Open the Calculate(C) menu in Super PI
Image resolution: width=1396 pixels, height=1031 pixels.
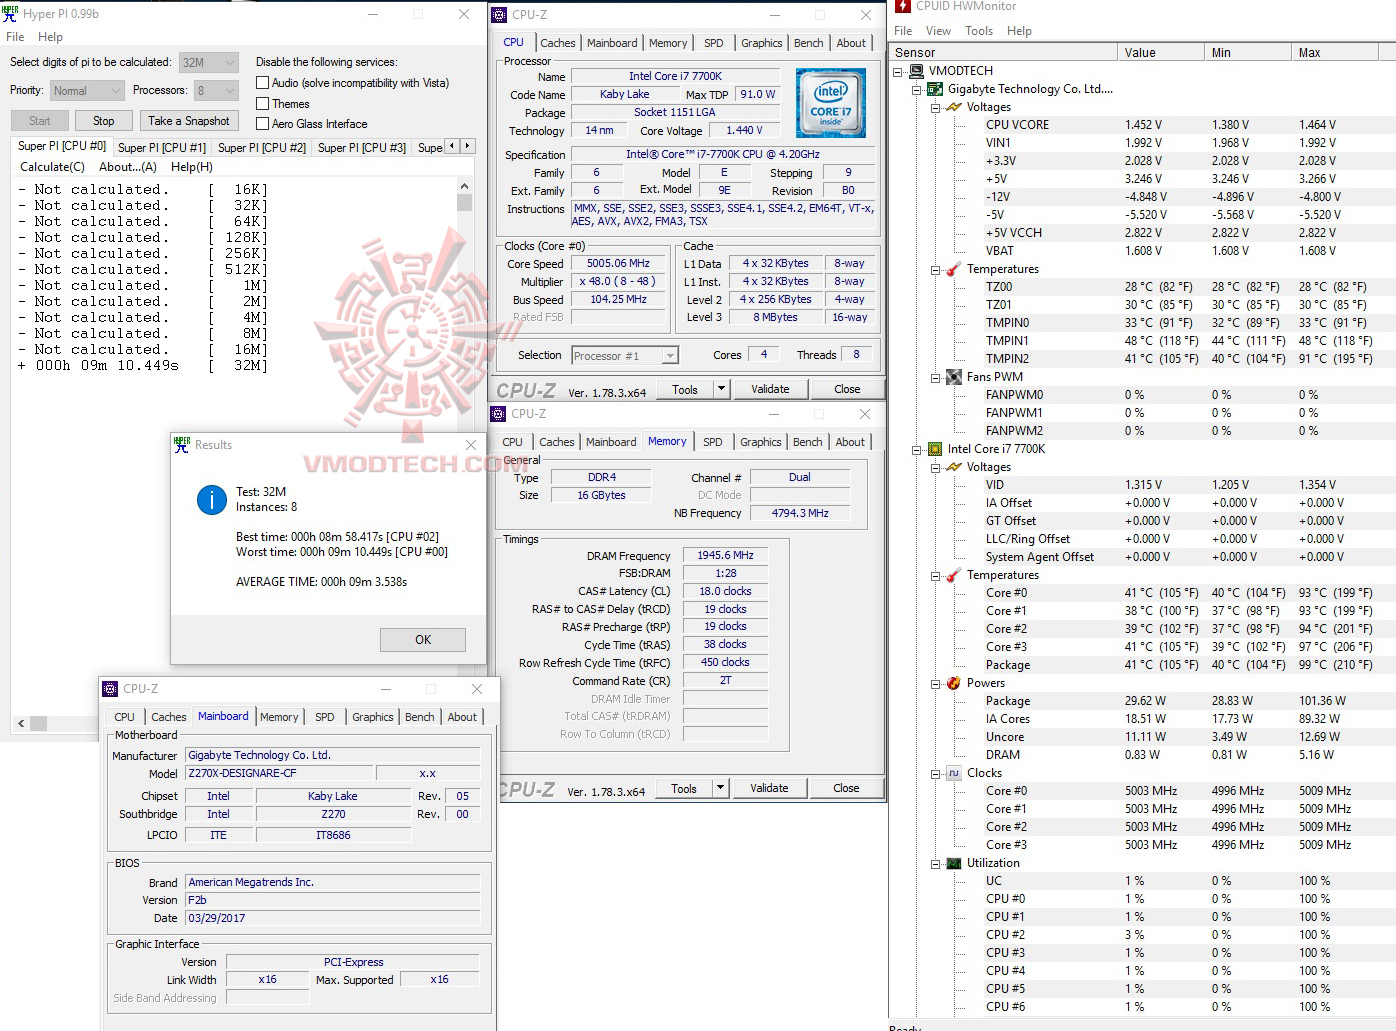point(52,167)
